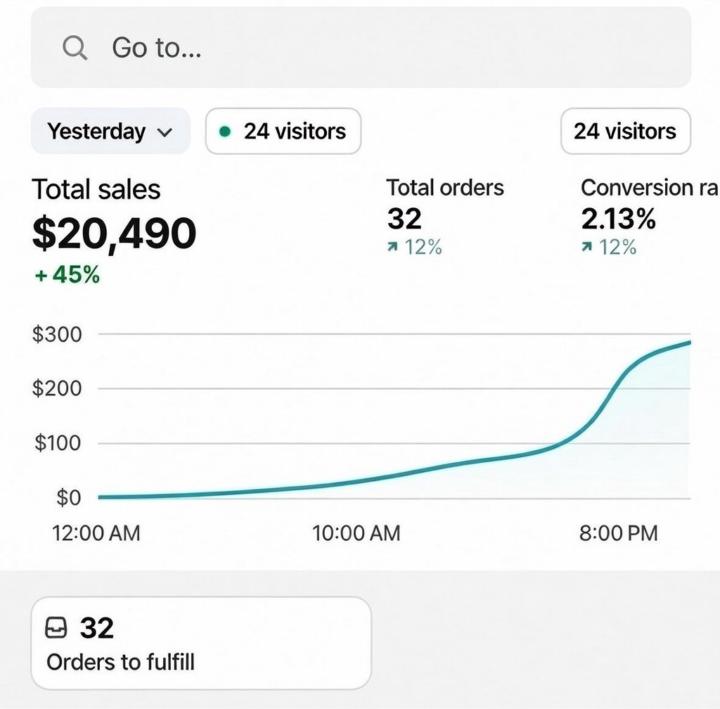This screenshot has width=720, height=709.
Task: Open the Yesterday date range dropdown
Action: (x=110, y=131)
